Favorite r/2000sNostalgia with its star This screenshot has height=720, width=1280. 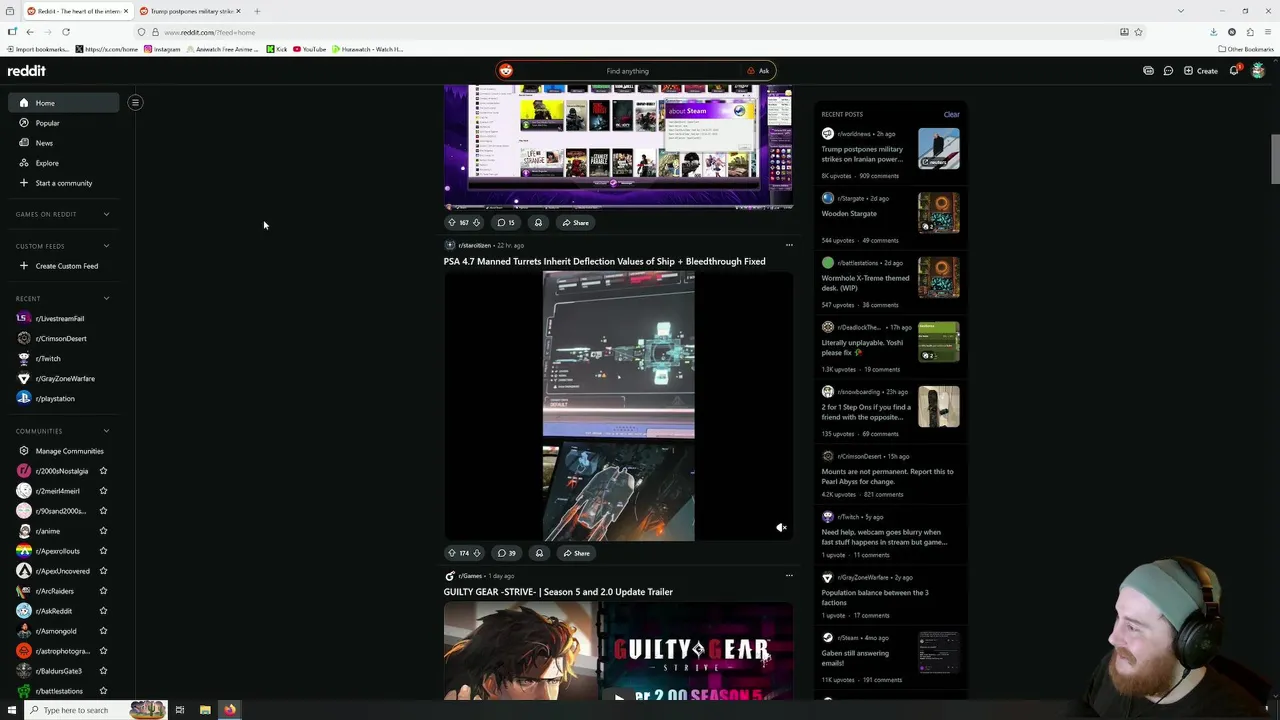103,471
